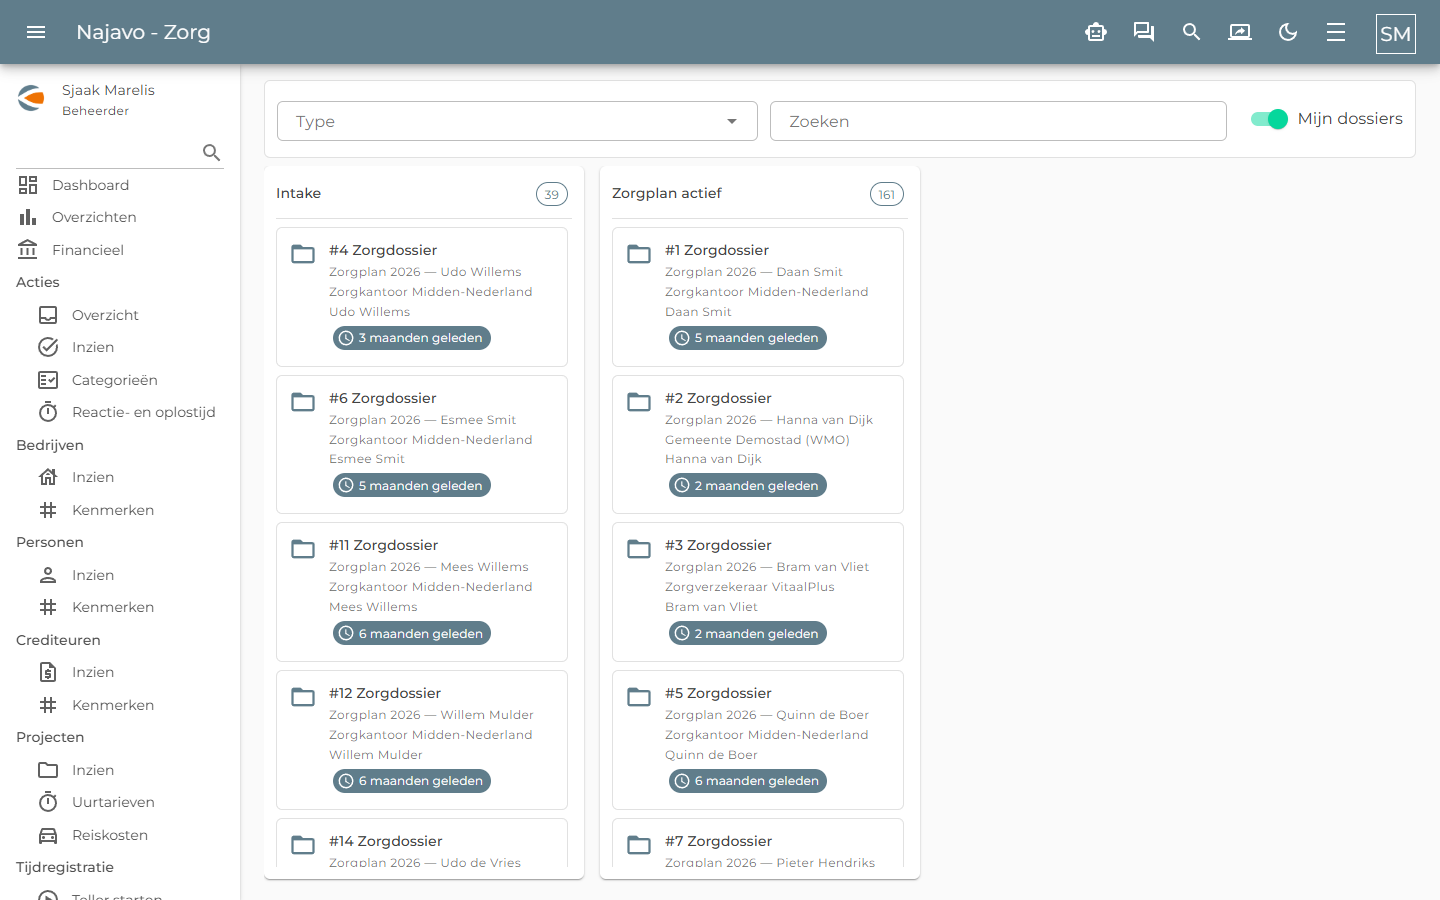Image resolution: width=1440 pixels, height=900 pixels.
Task: Open the Type dropdown
Action: (x=517, y=121)
